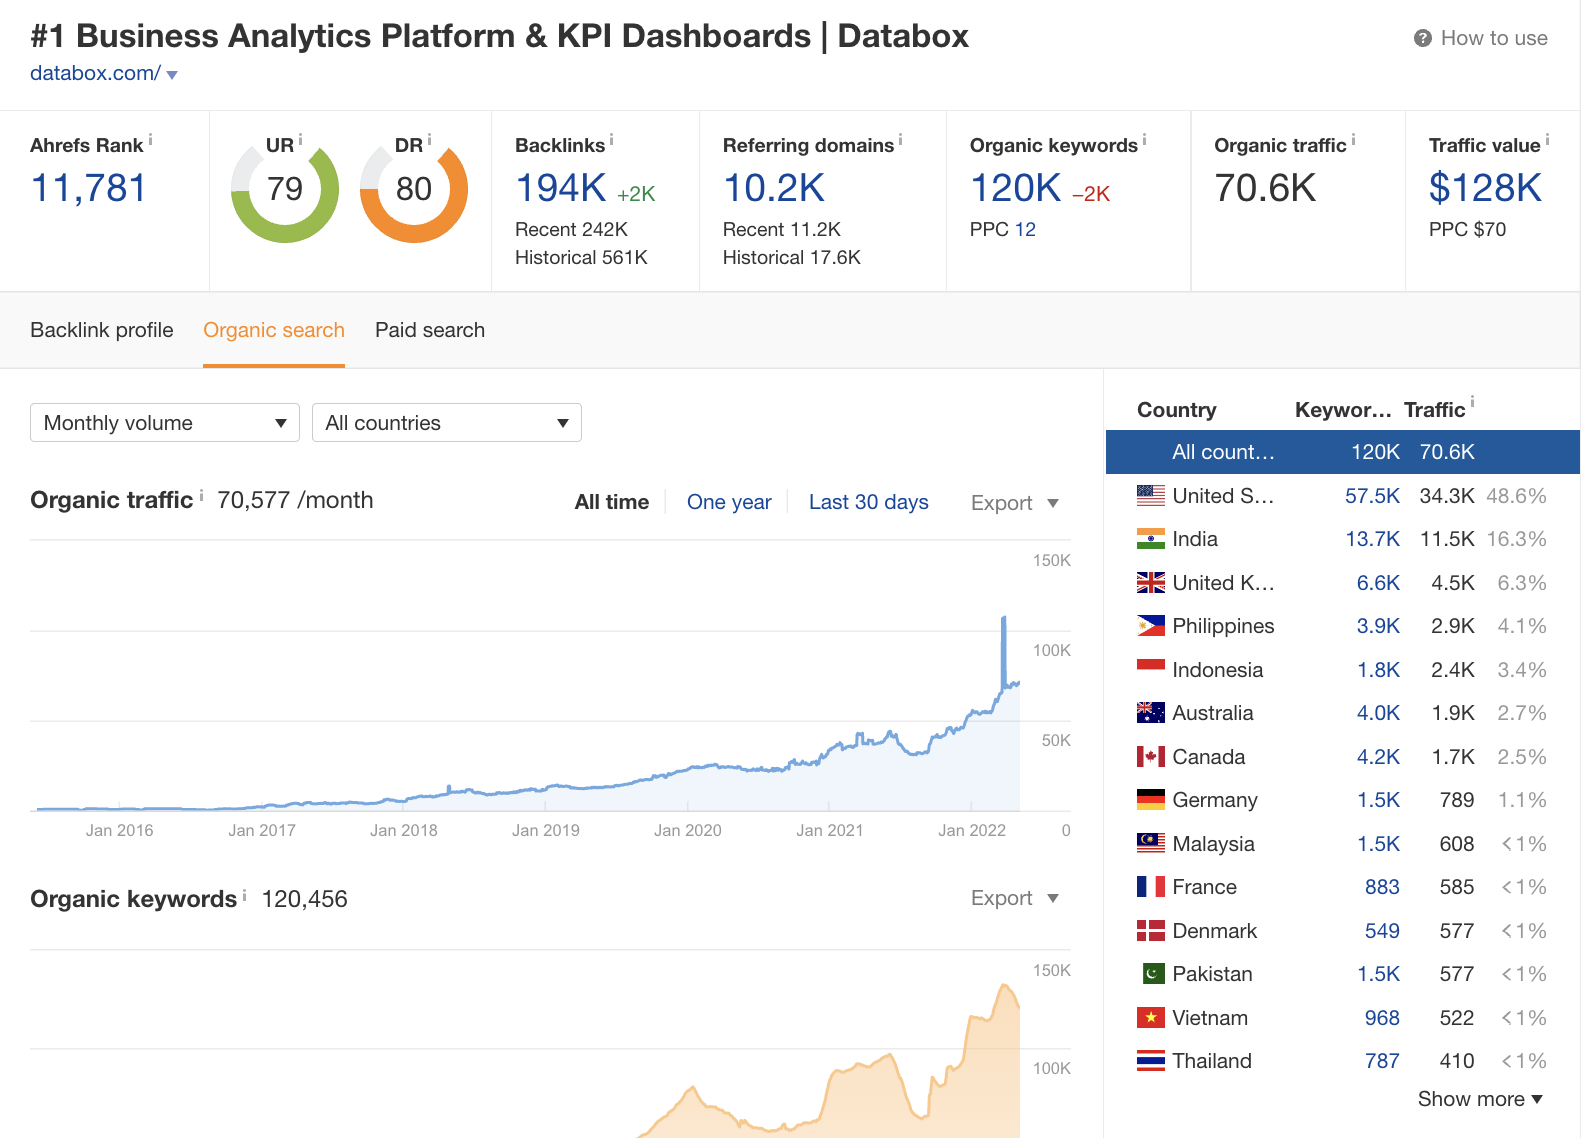Click the France flag icon
Screen dimensions: 1590x1138
[x=1151, y=887]
